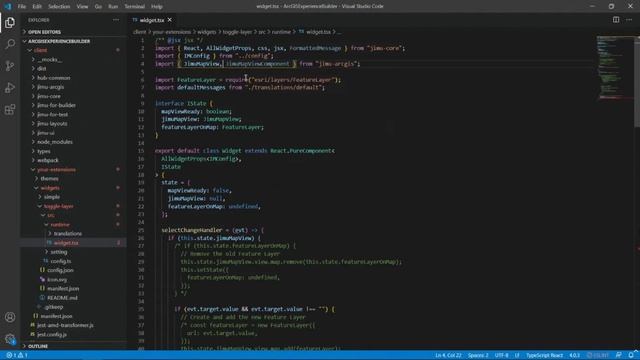Open the Explorer panel ellipsis menu
This screenshot has height=360, width=640.
(x=116, y=20)
